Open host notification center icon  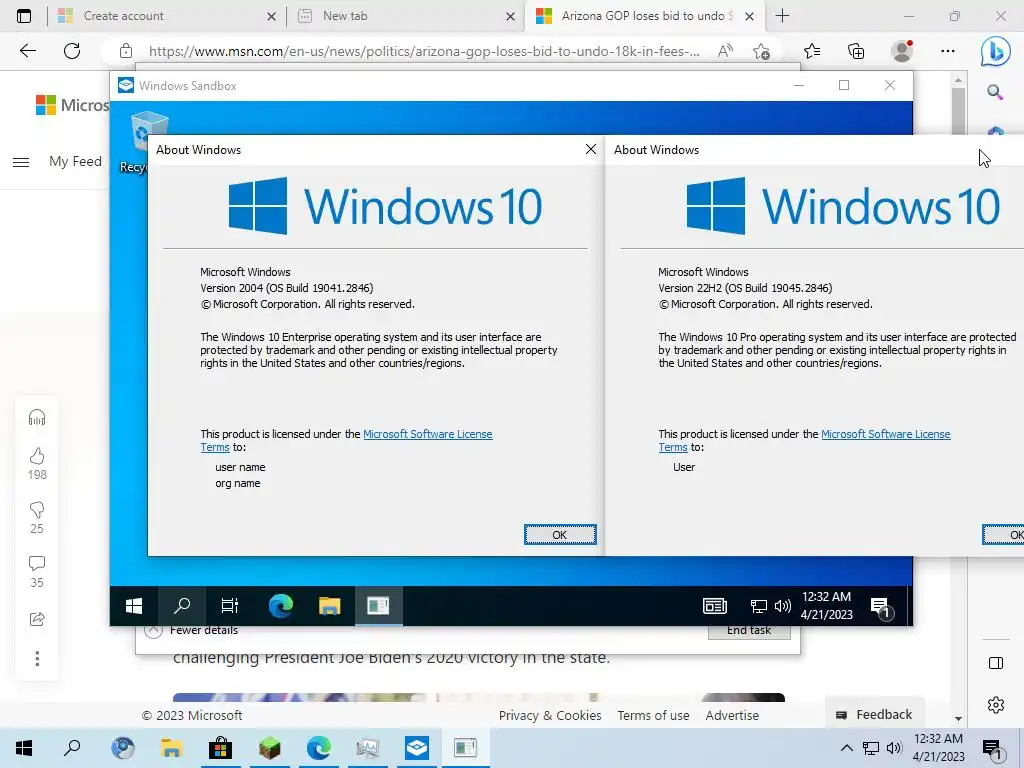pos(992,750)
